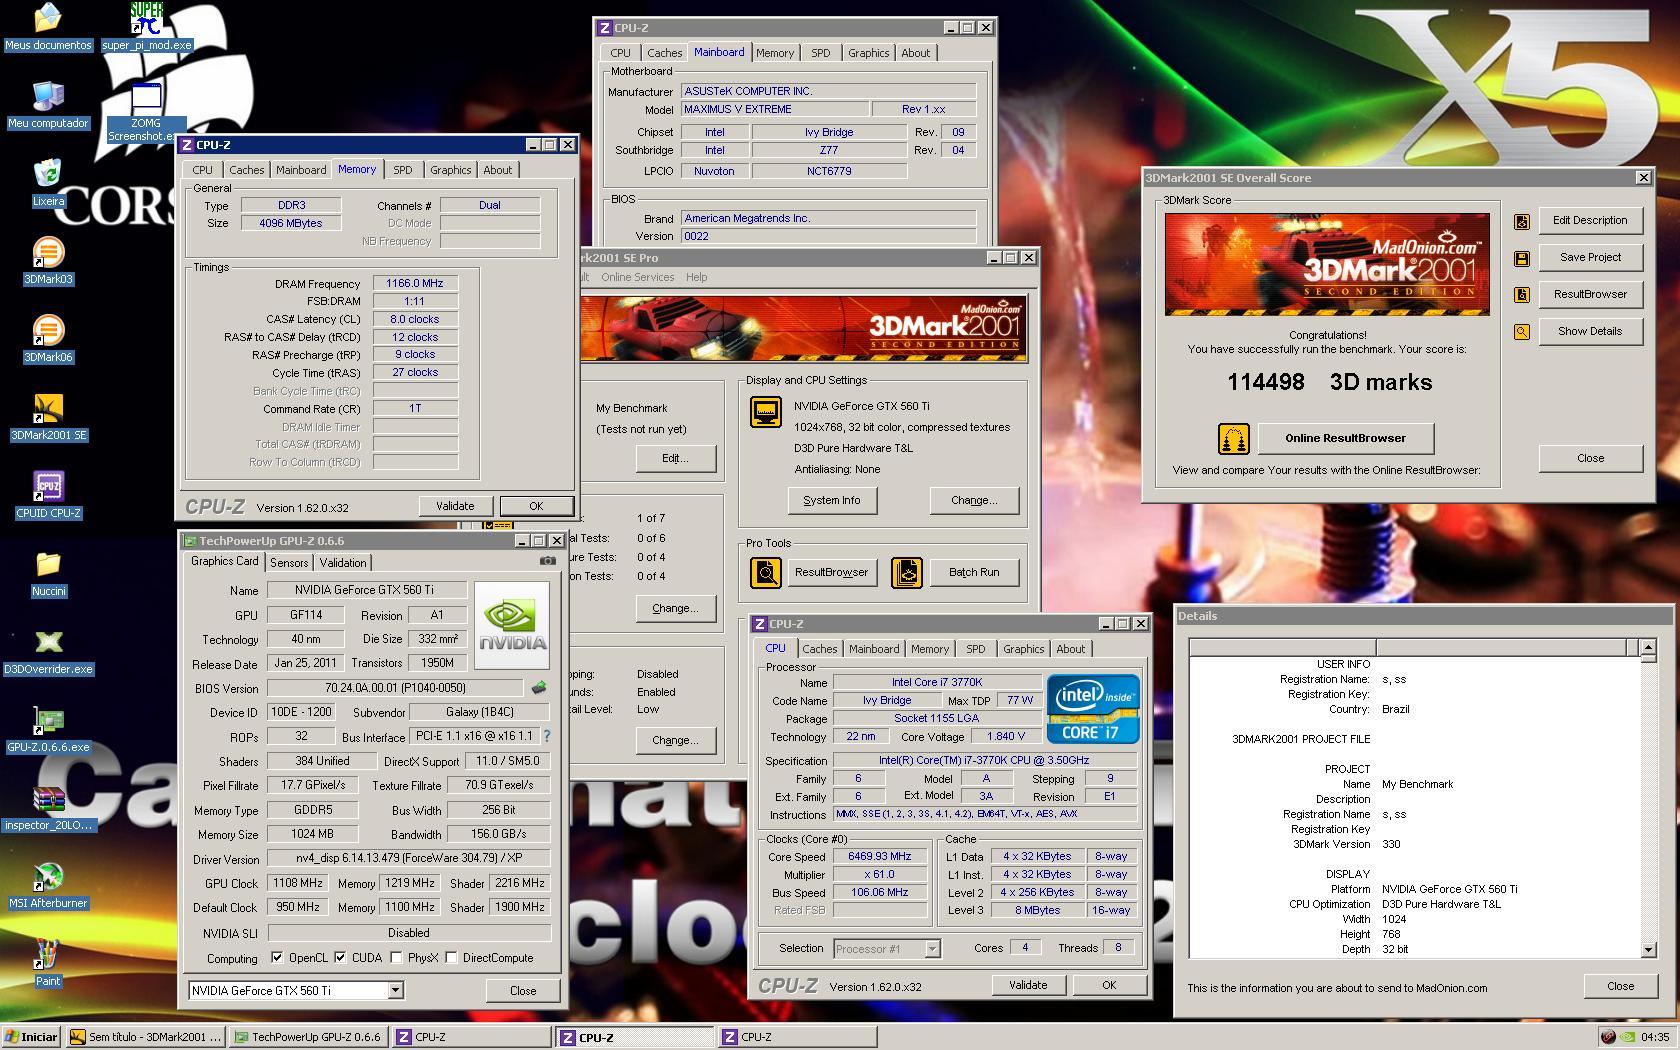Click the ResultBrowser document icon
The width and height of the screenshot is (1680, 1050).
(1522, 295)
